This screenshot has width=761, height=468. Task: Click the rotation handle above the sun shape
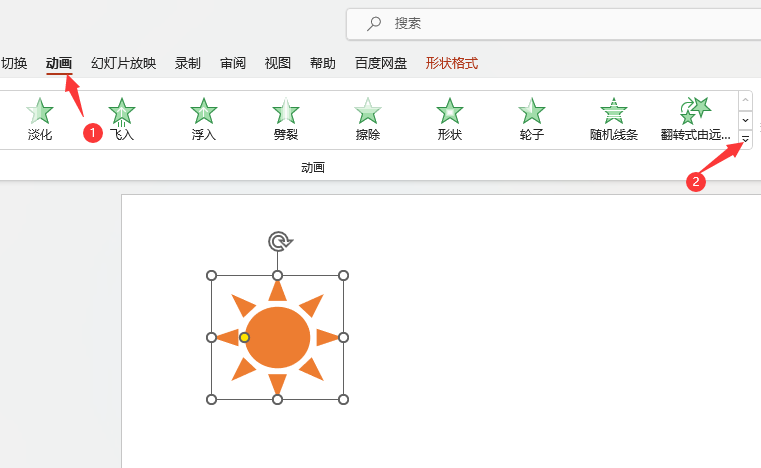point(279,241)
